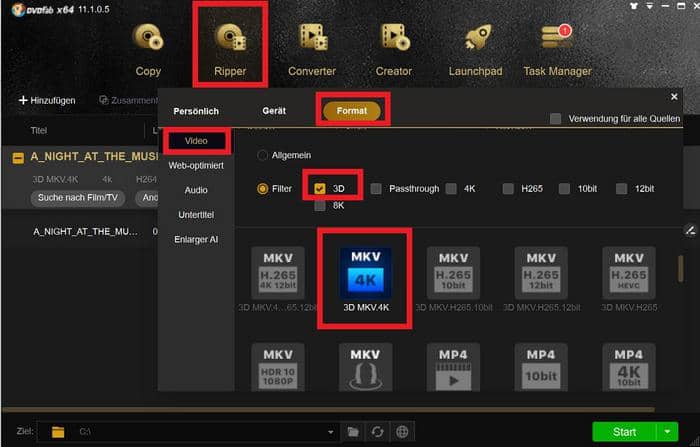Switch to the Persönlich tab
This screenshot has width=700, height=447.
click(x=196, y=111)
